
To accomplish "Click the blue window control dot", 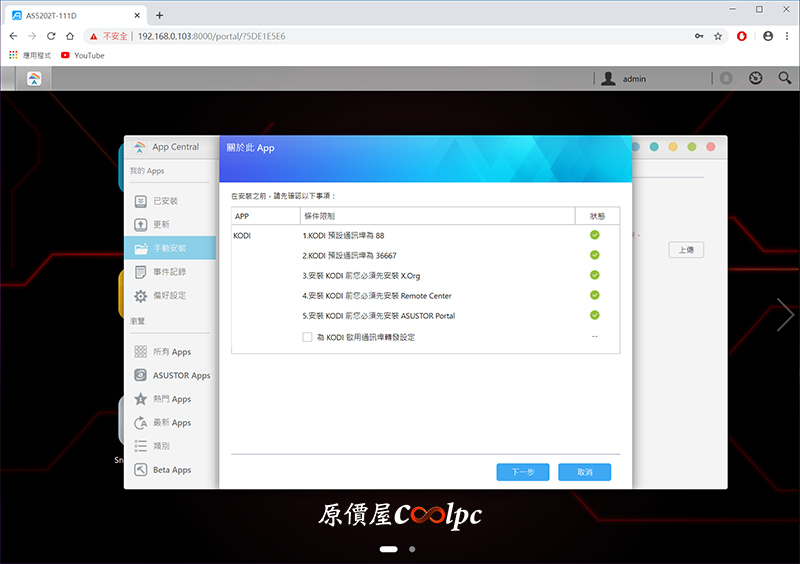I will [636, 147].
